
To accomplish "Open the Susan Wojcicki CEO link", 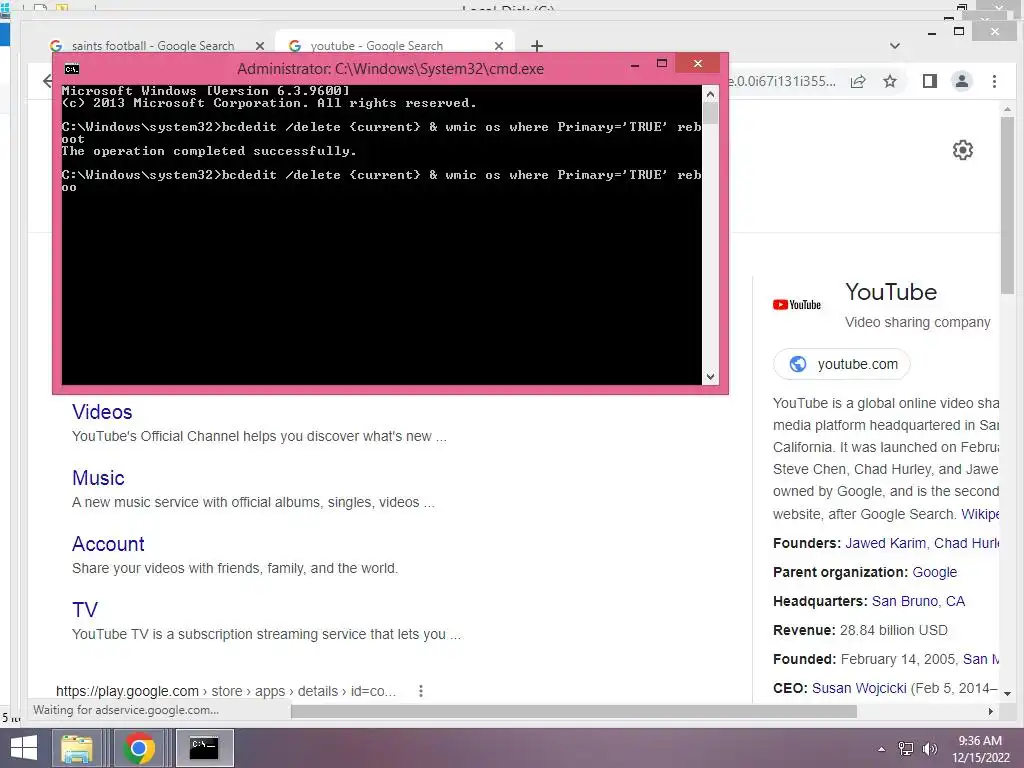I will [x=859, y=688].
